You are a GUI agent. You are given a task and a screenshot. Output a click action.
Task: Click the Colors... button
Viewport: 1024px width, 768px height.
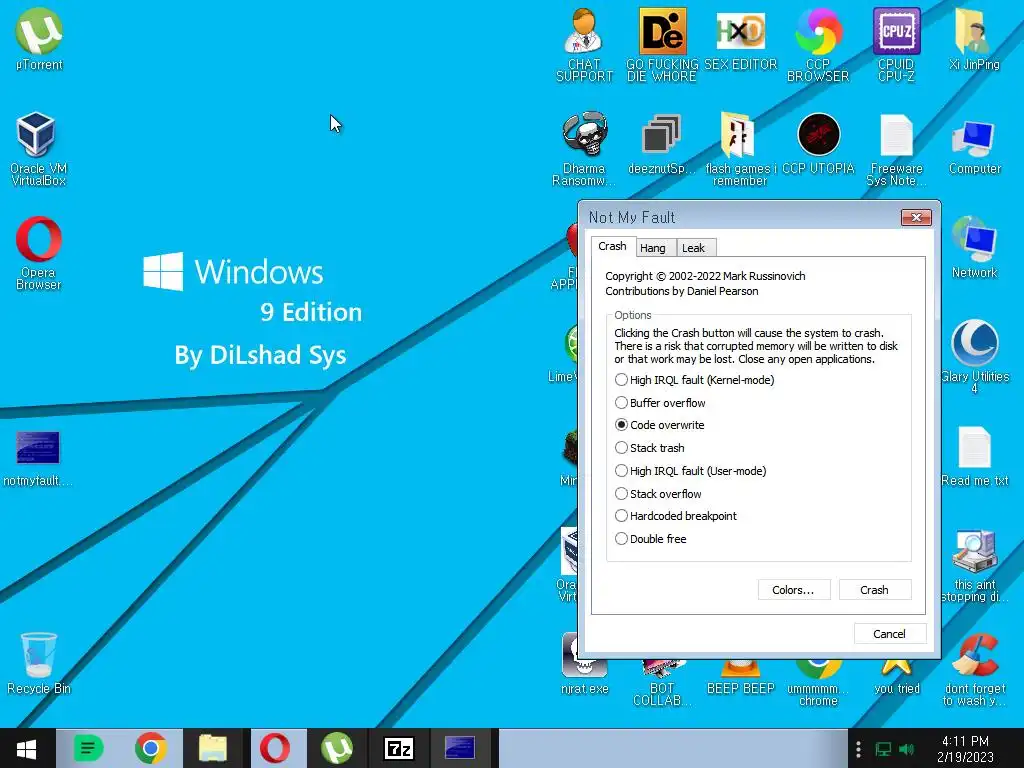[x=793, y=590]
